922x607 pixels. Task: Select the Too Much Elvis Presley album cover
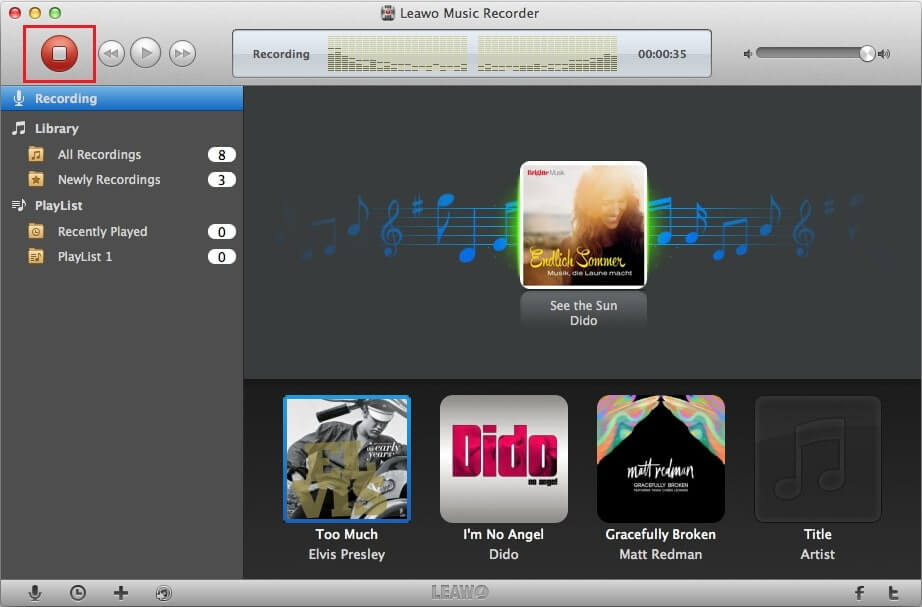point(346,459)
